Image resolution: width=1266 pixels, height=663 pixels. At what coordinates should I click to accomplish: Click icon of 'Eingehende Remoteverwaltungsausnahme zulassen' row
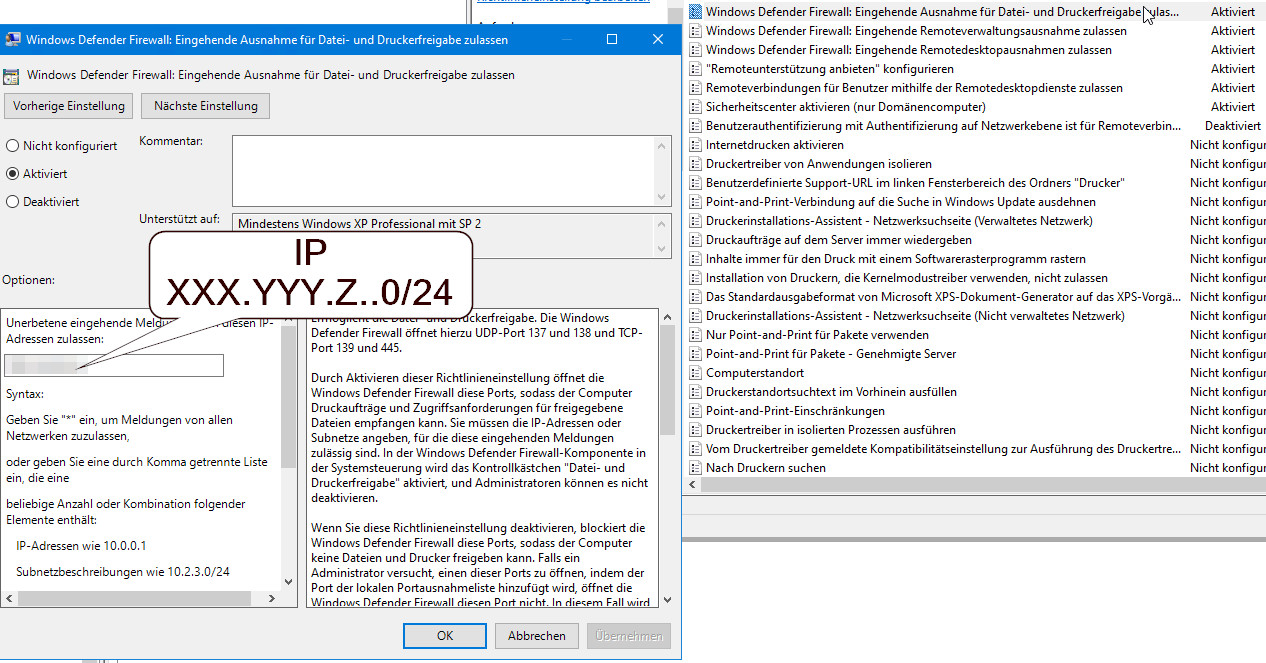(696, 31)
